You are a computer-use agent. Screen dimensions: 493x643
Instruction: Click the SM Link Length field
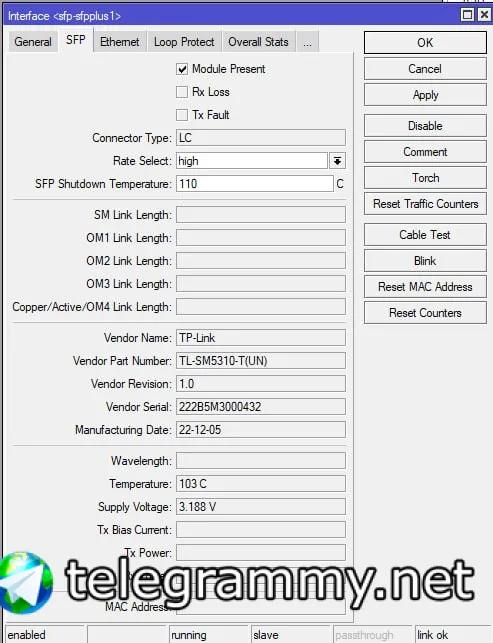pyautogui.click(x=261, y=215)
